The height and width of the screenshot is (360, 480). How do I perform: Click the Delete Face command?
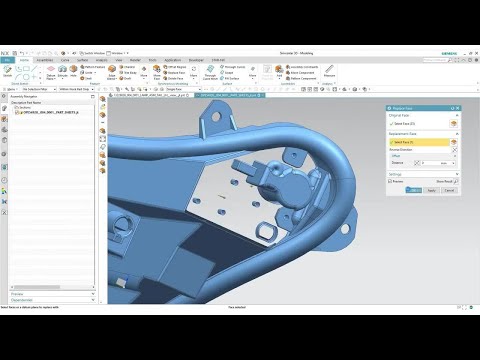(x=173, y=78)
